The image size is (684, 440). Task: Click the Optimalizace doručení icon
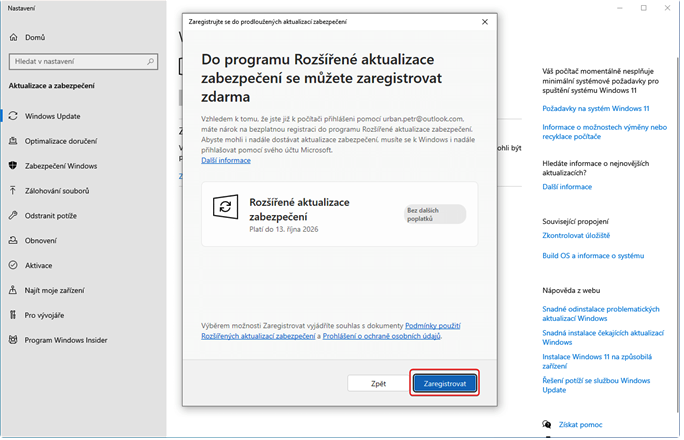[x=13, y=140]
